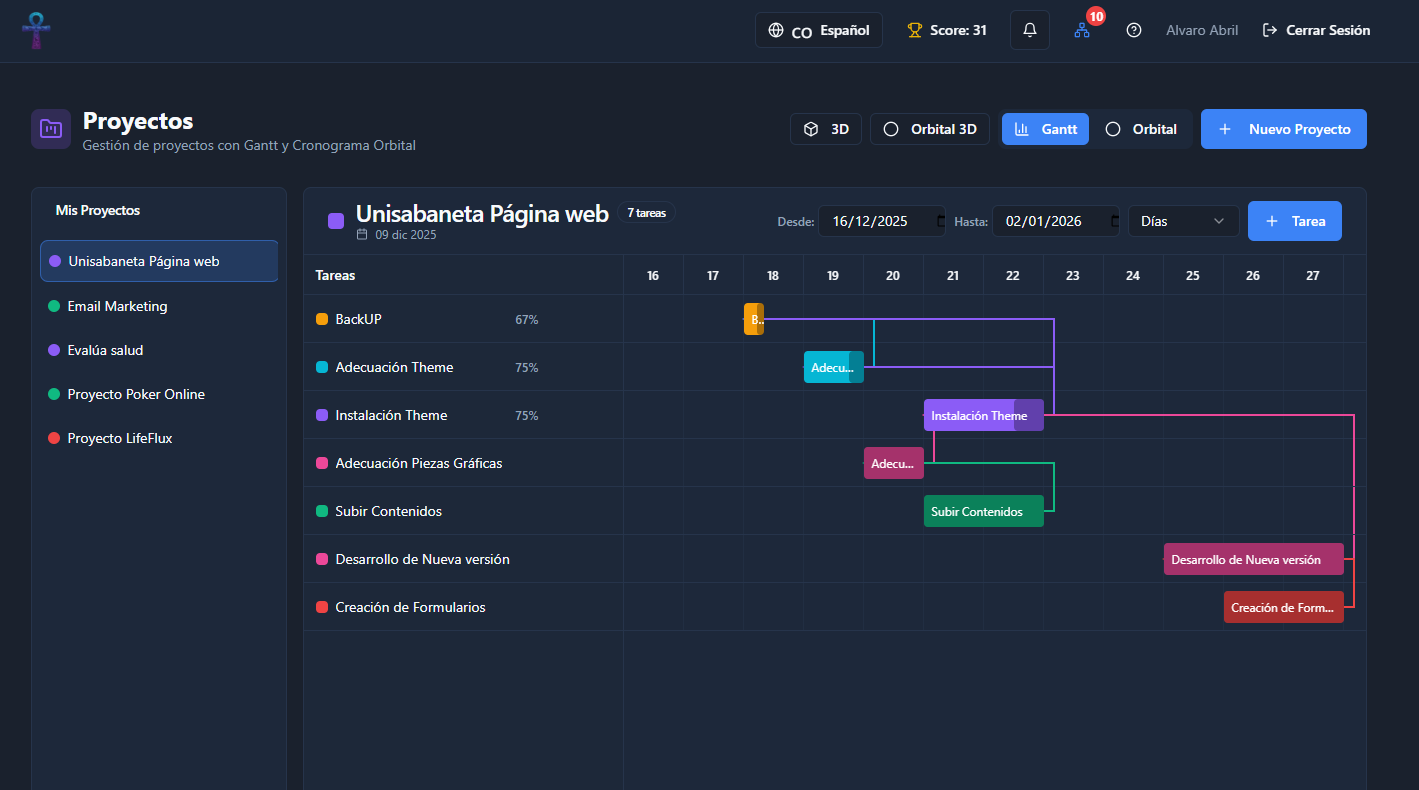This screenshot has width=1419, height=790.
Task: Click green dot of Email Marketing project
Action: [x=54, y=306]
